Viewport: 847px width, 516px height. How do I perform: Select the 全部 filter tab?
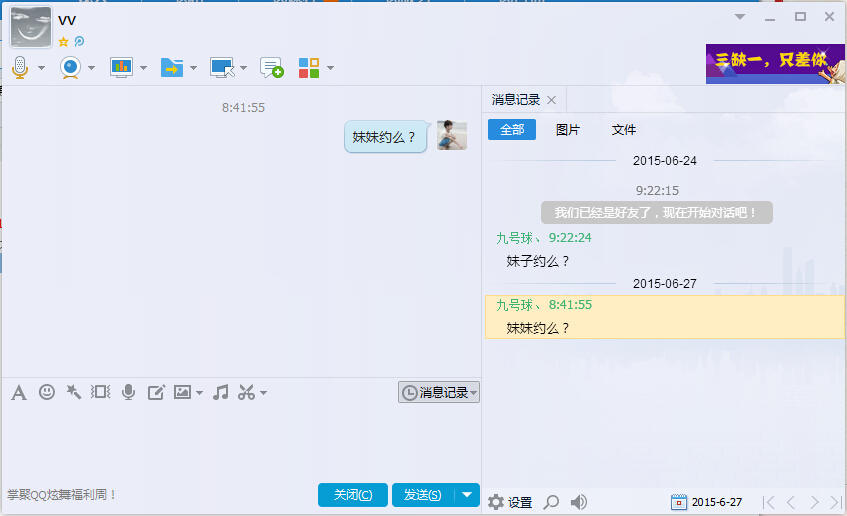pyautogui.click(x=512, y=130)
